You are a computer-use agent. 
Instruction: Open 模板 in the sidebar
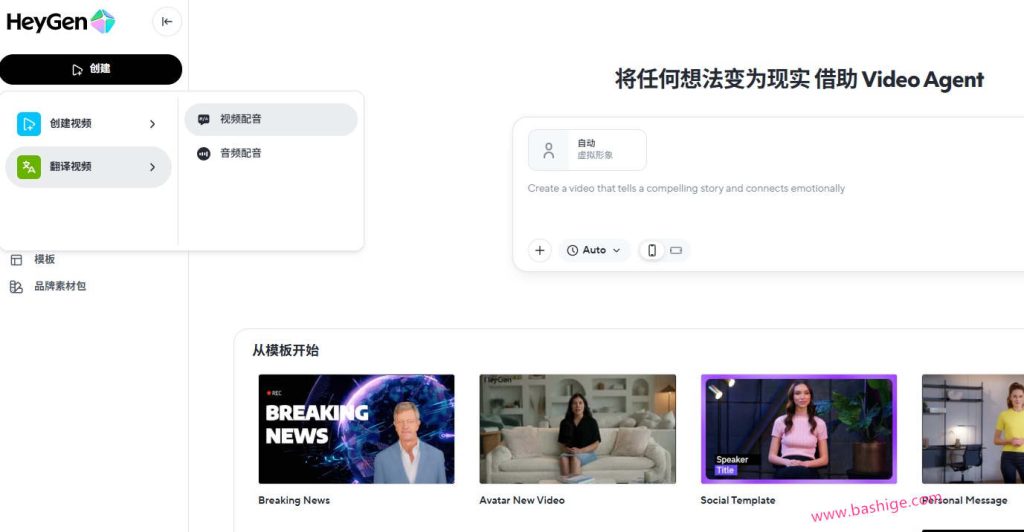[44, 259]
